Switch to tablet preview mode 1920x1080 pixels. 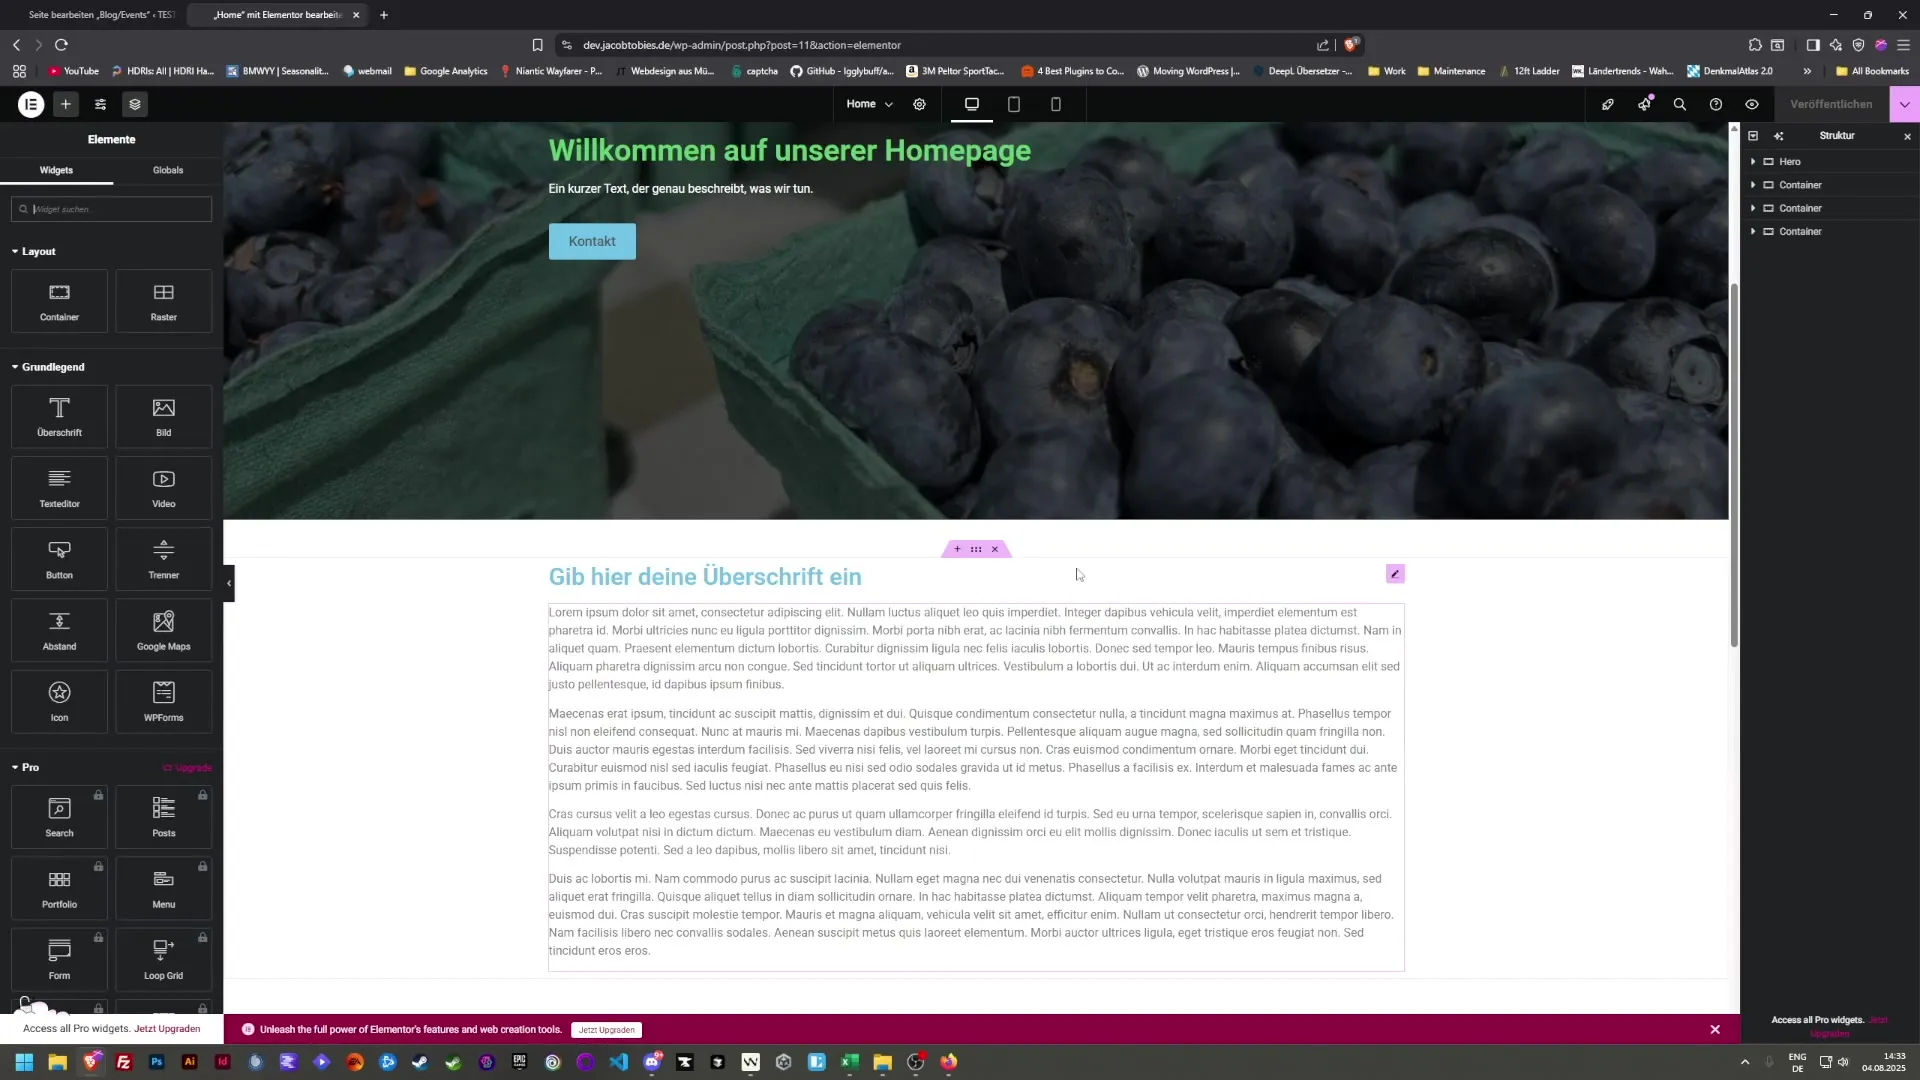click(1014, 104)
